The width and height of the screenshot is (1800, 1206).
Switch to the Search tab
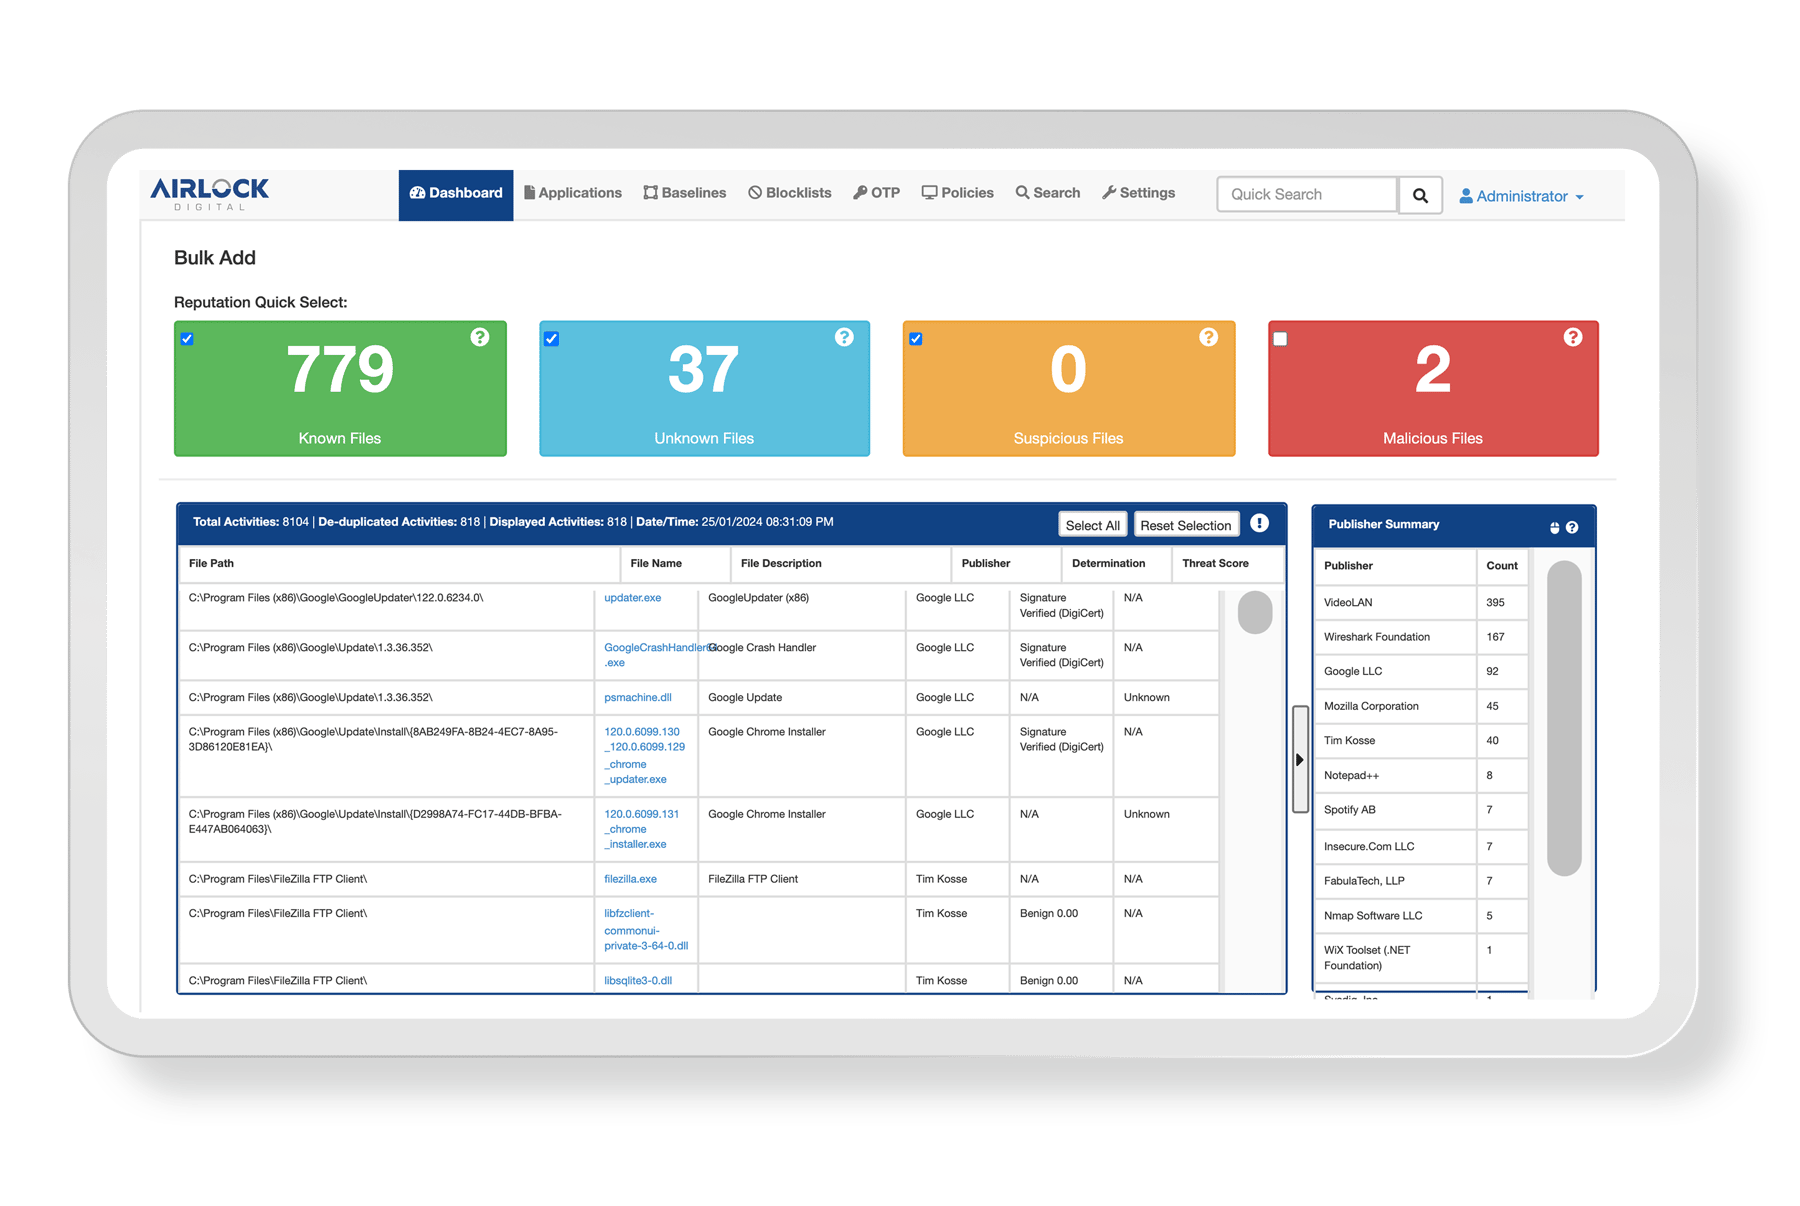click(x=1047, y=192)
